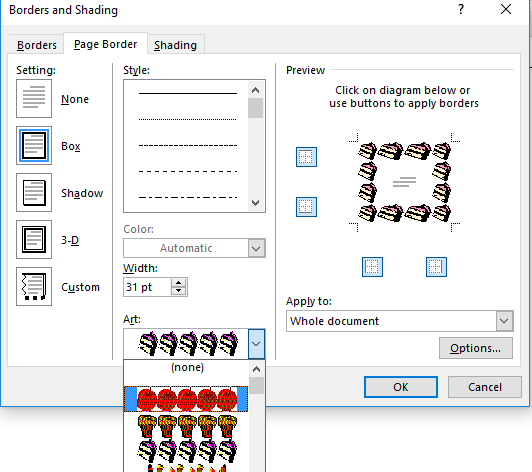
Task: Toggle the top border in preview
Action: (306, 157)
